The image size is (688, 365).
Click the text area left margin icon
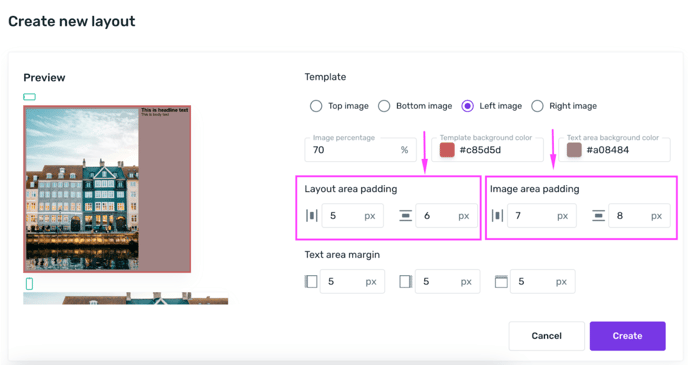[x=311, y=281]
